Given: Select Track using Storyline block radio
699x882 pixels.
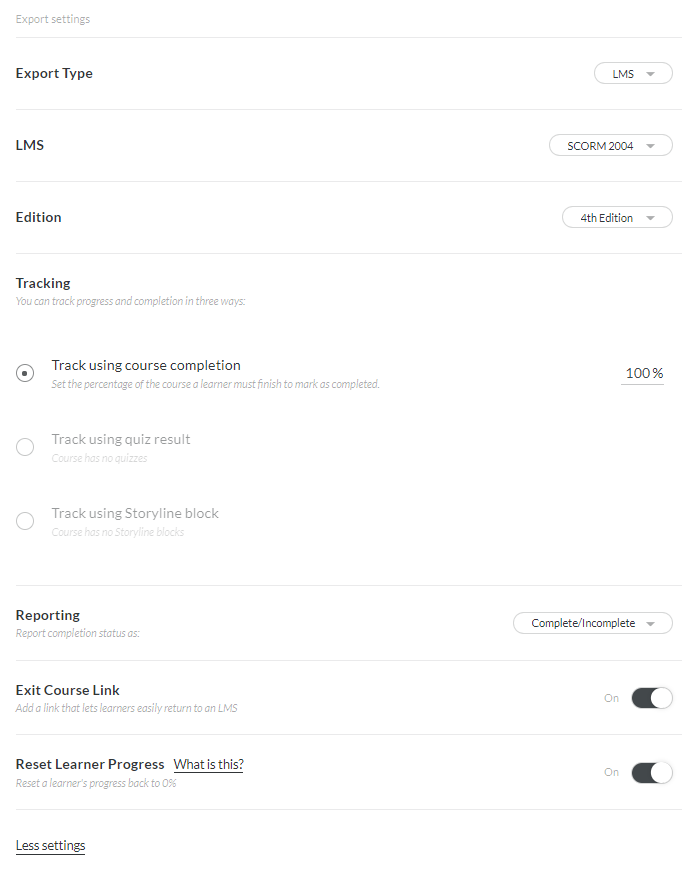Looking at the screenshot, I should [x=25, y=521].
